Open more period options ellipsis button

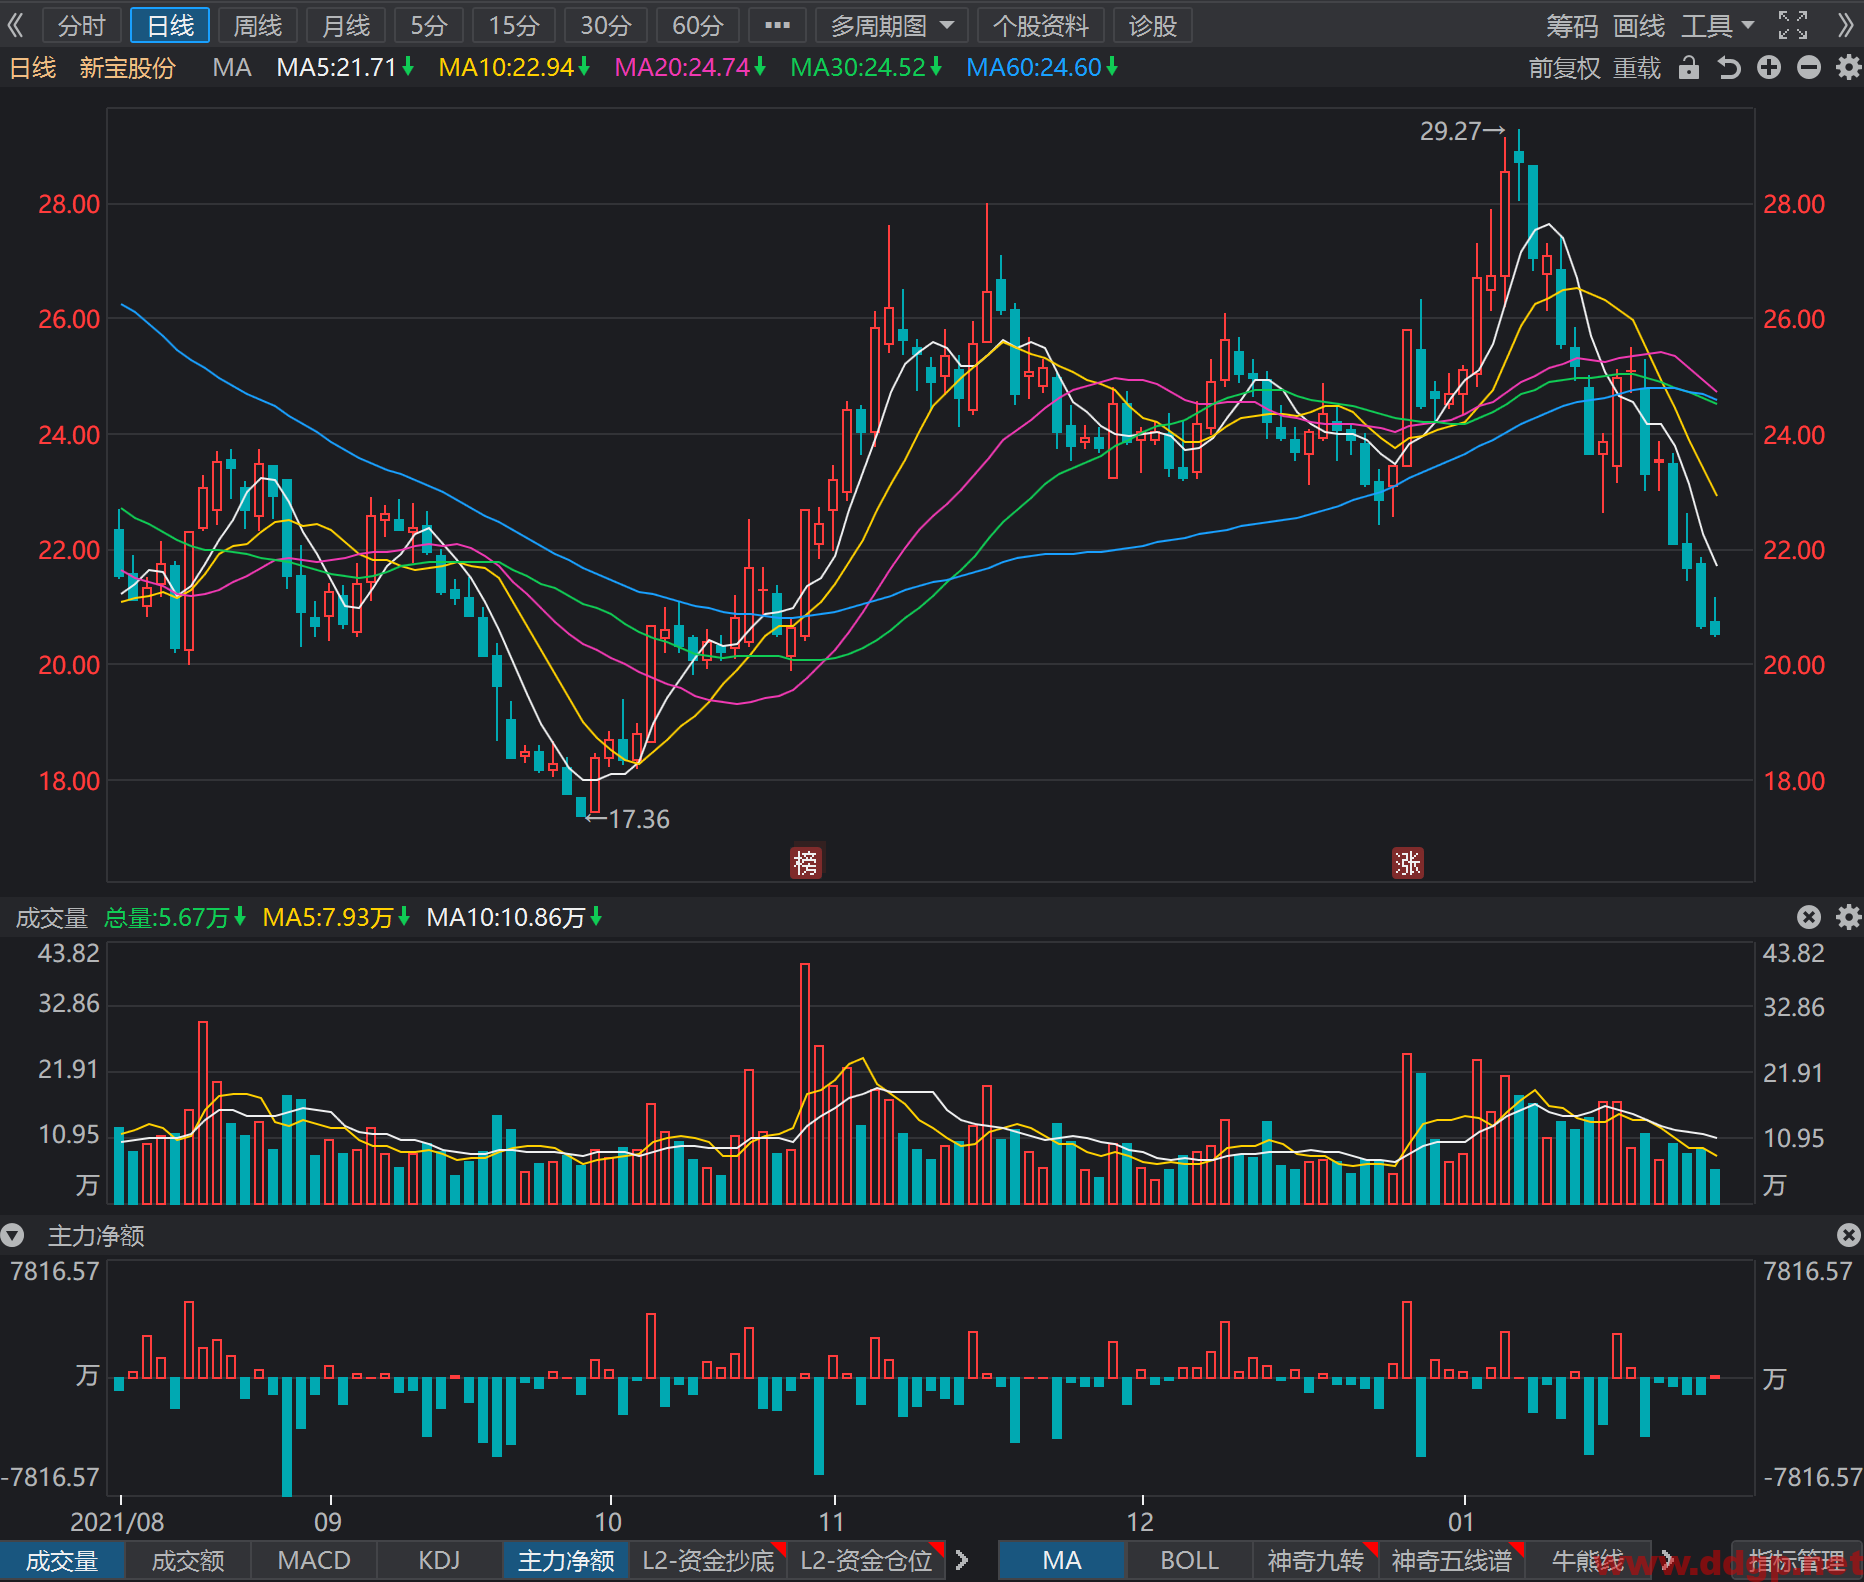click(777, 25)
